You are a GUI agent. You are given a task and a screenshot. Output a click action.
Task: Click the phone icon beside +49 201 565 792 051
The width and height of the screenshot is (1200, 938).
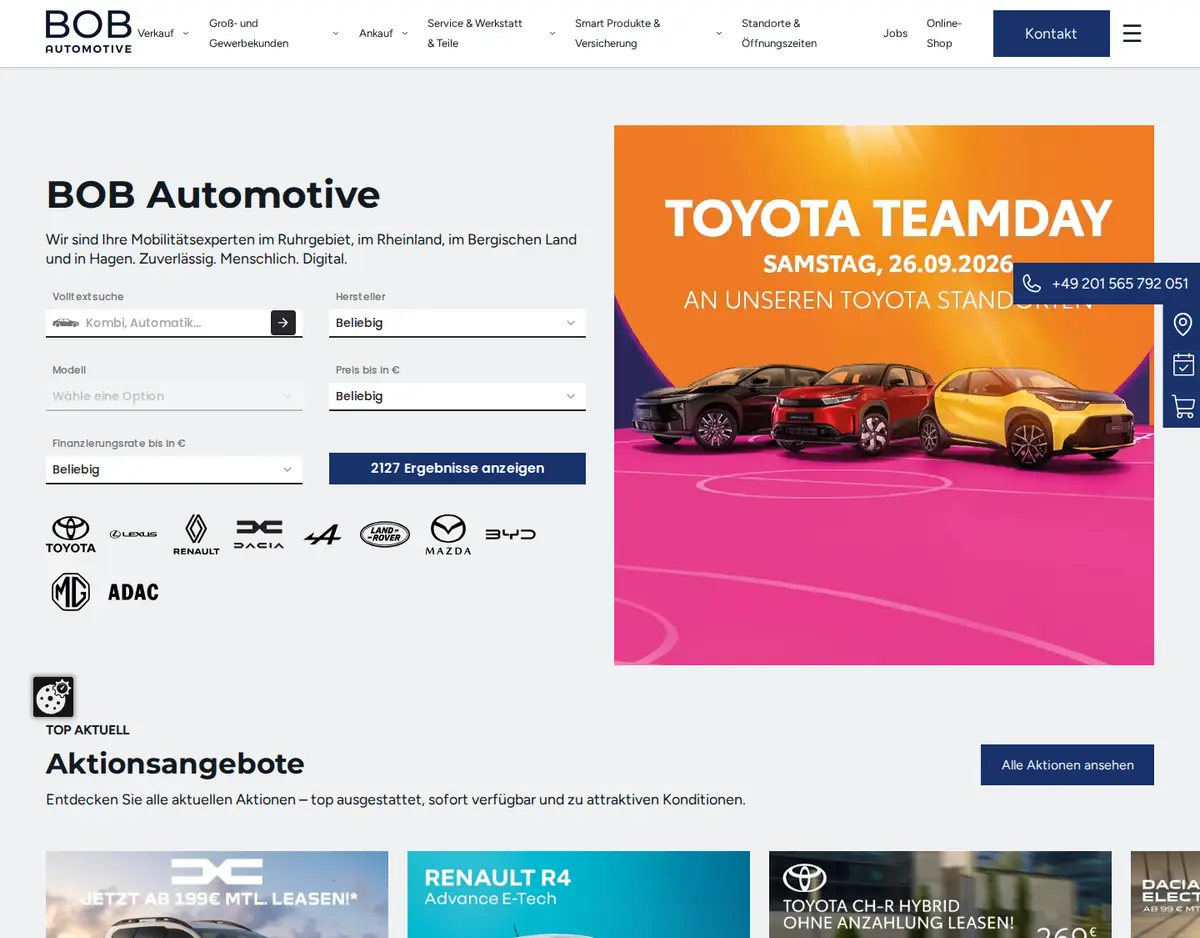pos(1032,284)
